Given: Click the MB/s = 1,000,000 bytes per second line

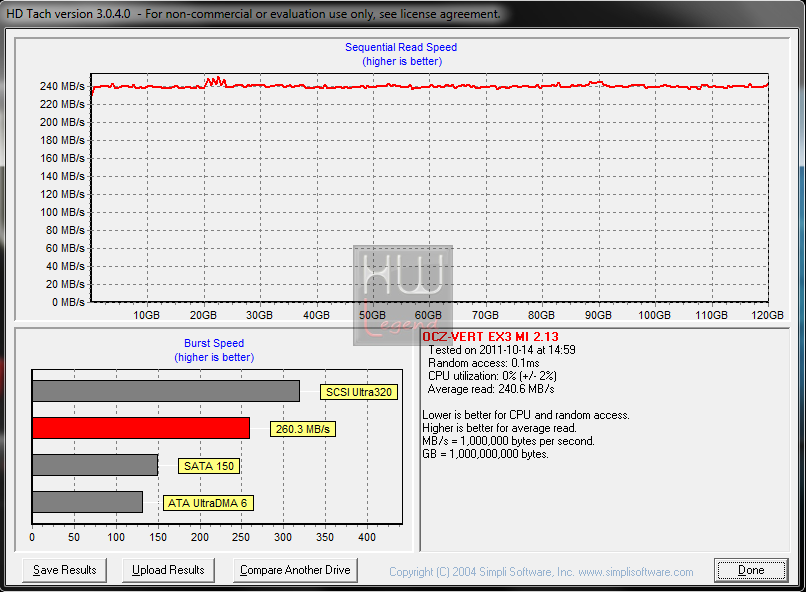Looking at the screenshot, I should click(508, 441).
